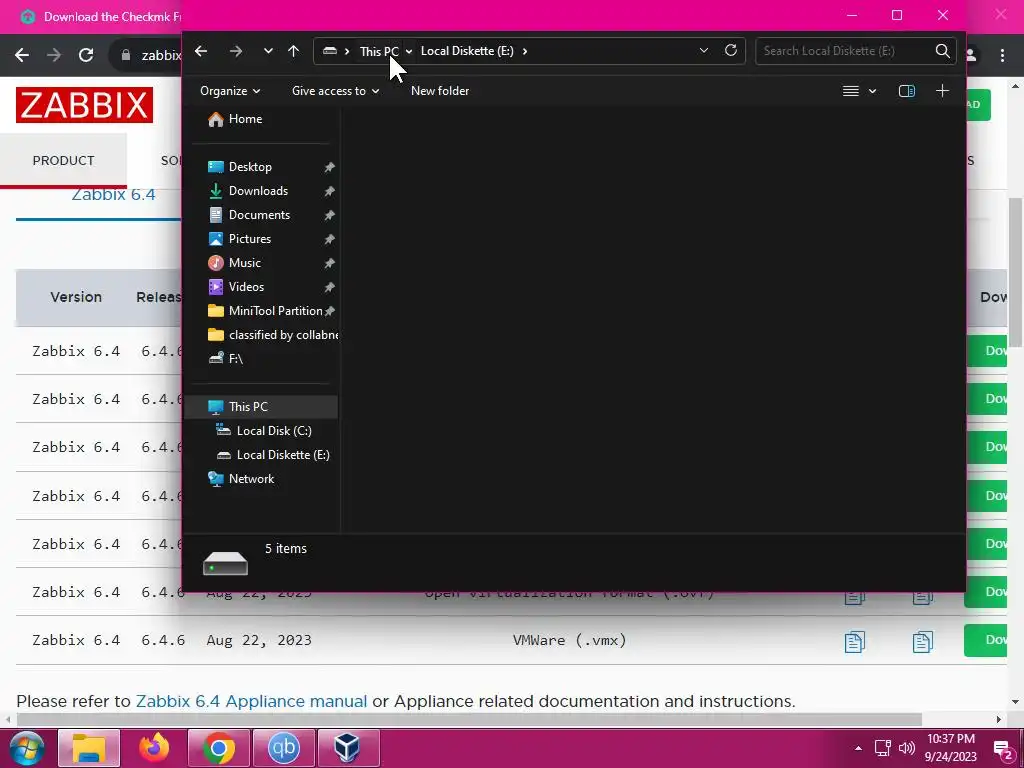The image size is (1024, 768).
Task: Click the Zabbix logo in the browser
Action: tap(84, 105)
